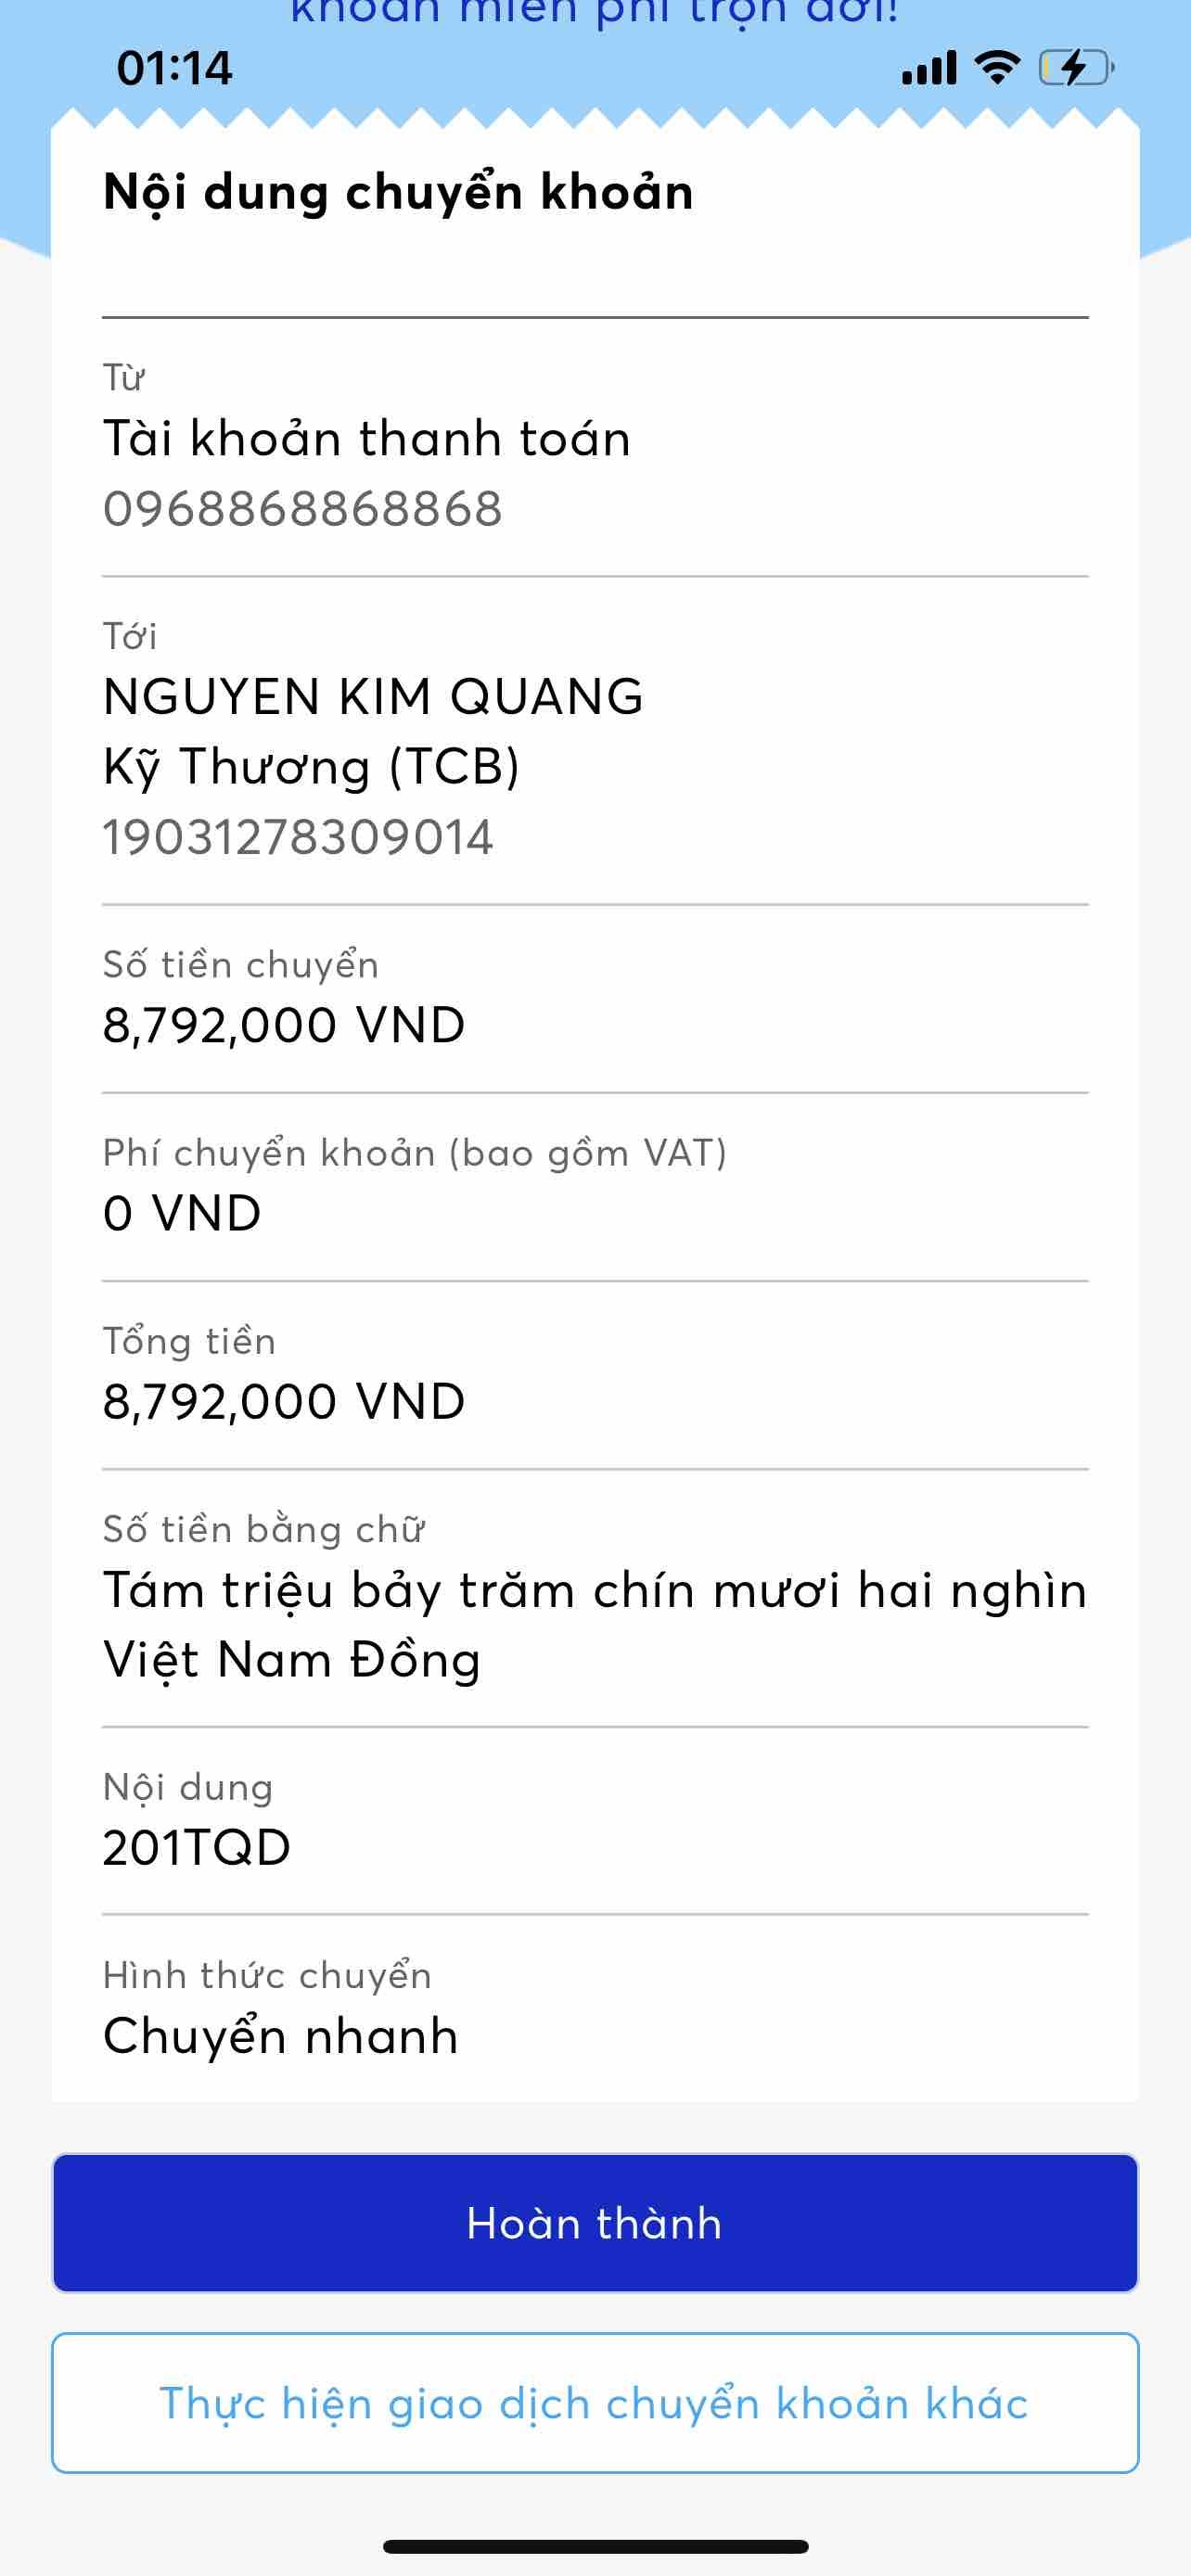Tap the Wi-Fi status icon
The image size is (1191, 2576).
pos(996,68)
